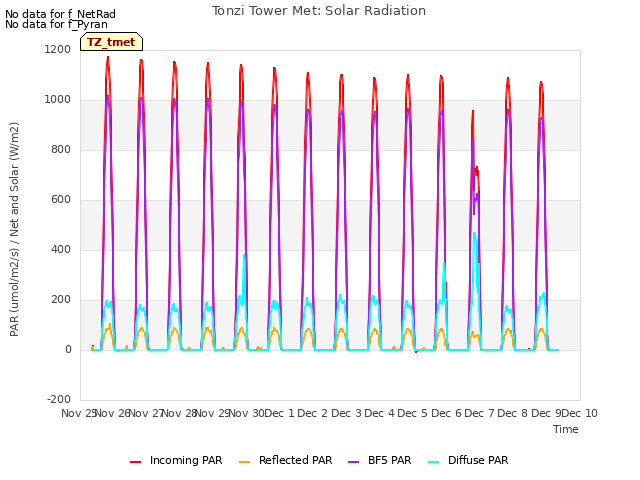This screenshot has height=480, width=640.
Task: Click the Dec 7 Diffuse PAR spike
Action: coord(475,233)
